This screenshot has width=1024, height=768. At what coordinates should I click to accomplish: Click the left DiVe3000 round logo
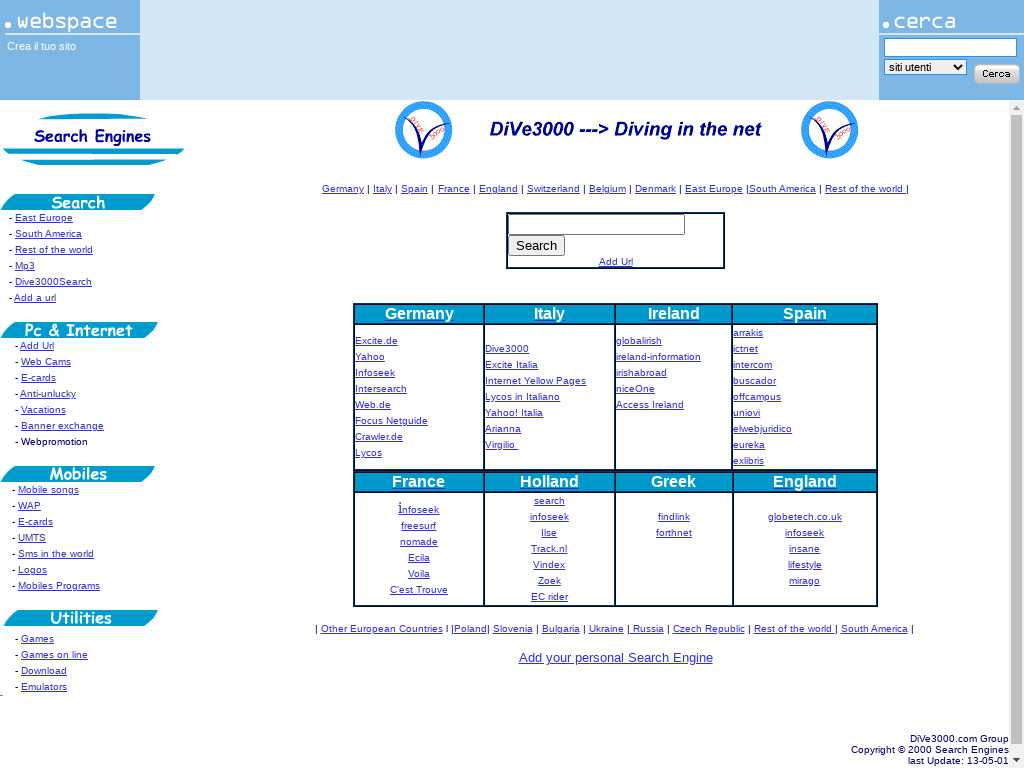[424, 130]
